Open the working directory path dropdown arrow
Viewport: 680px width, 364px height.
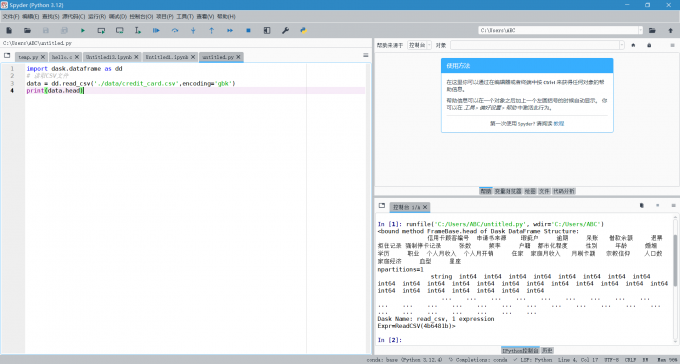(640, 30)
